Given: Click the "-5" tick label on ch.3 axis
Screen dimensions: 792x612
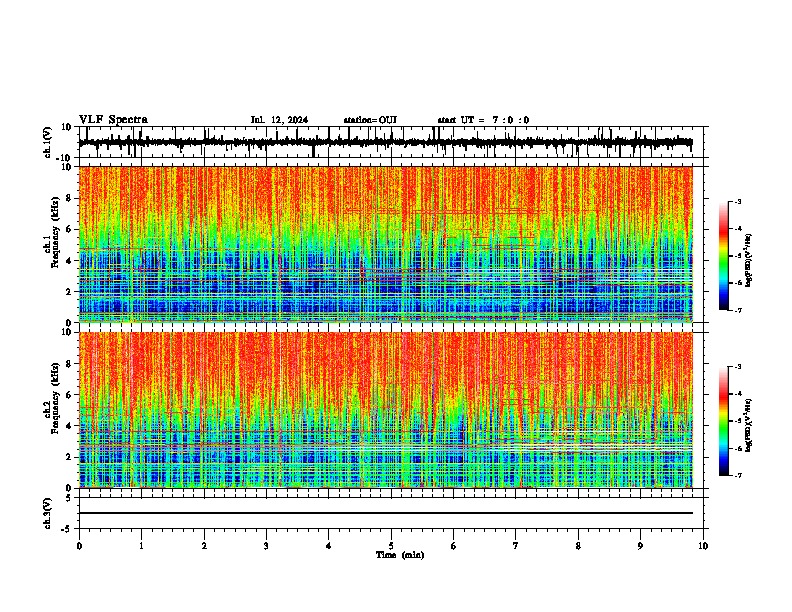Looking at the screenshot, I should point(68,529).
